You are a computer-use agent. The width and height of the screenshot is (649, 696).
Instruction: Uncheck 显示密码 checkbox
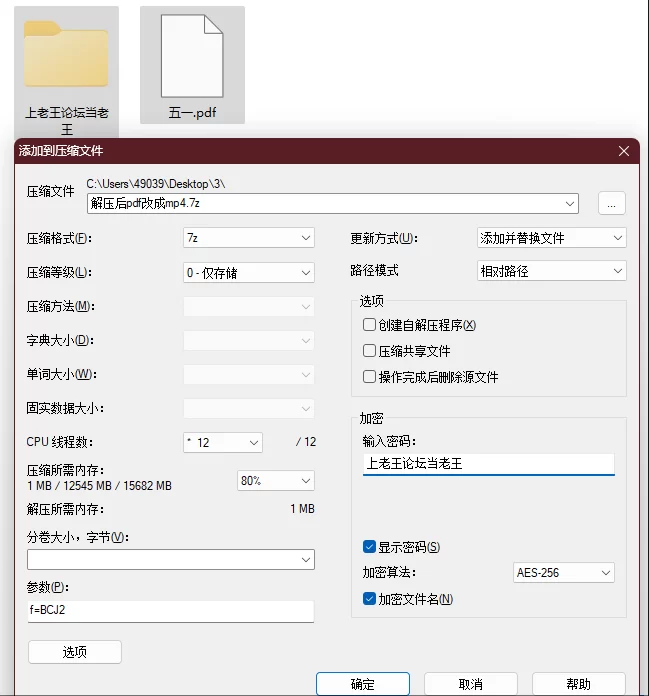click(x=369, y=547)
